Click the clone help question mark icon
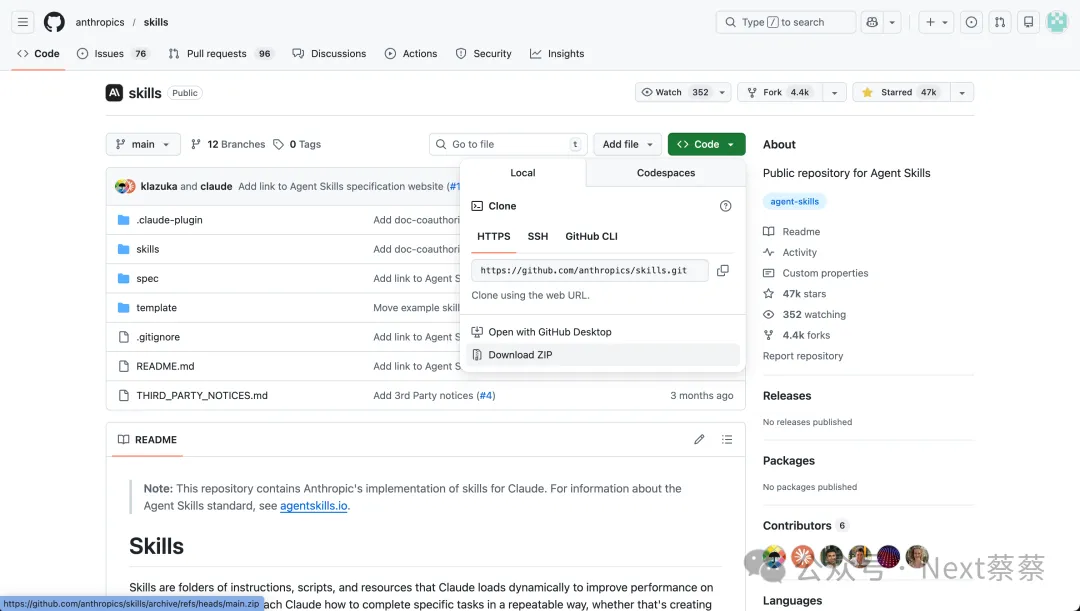1080x611 pixels. (726, 206)
